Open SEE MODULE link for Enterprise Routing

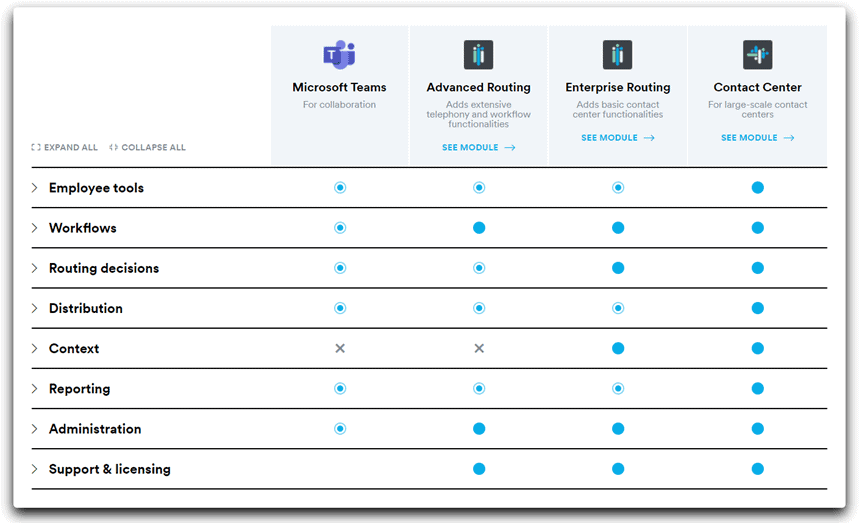point(617,138)
